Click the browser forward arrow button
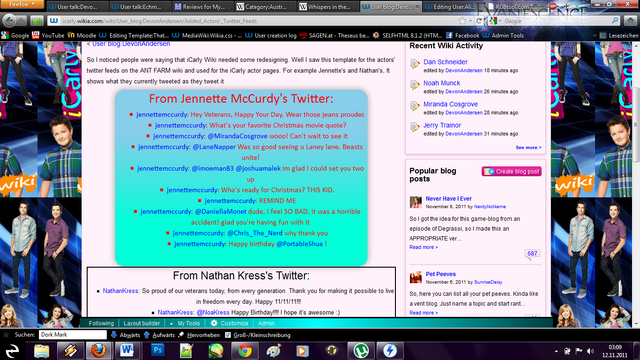 coord(21,21)
